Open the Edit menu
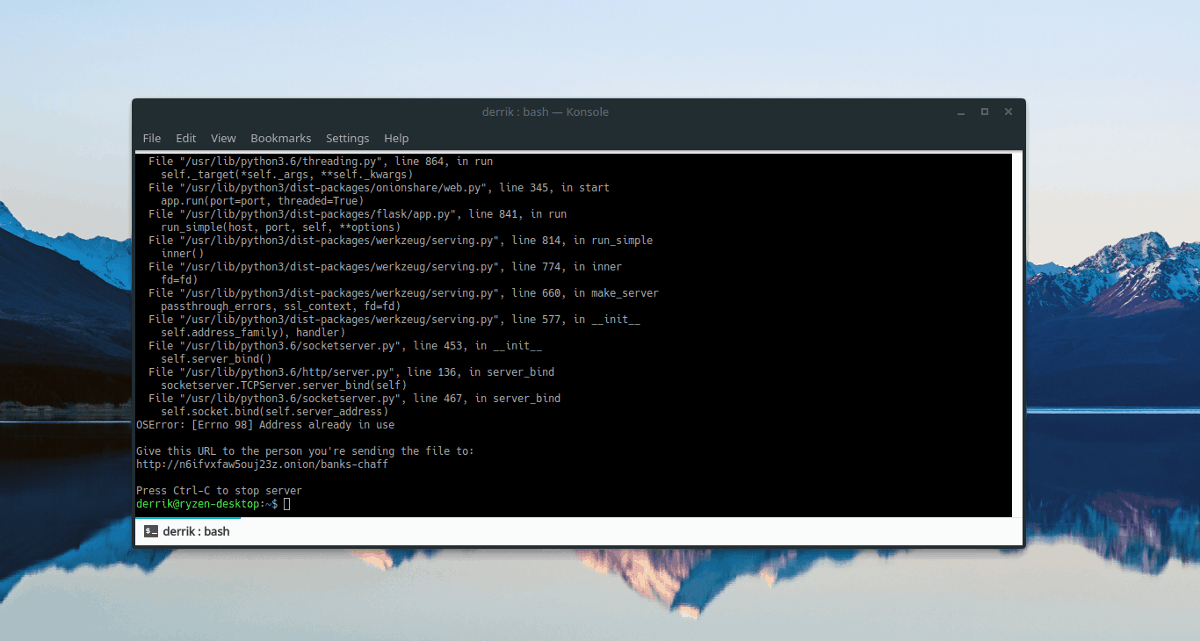Image resolution: width=1200 pixels, height=641 pixels. pos(186,138)
